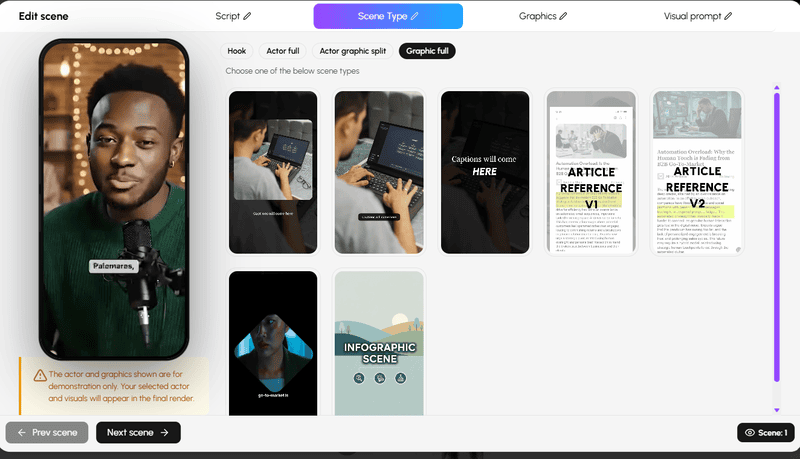
Task: Go to the next scene
Action: click(138, 432)
